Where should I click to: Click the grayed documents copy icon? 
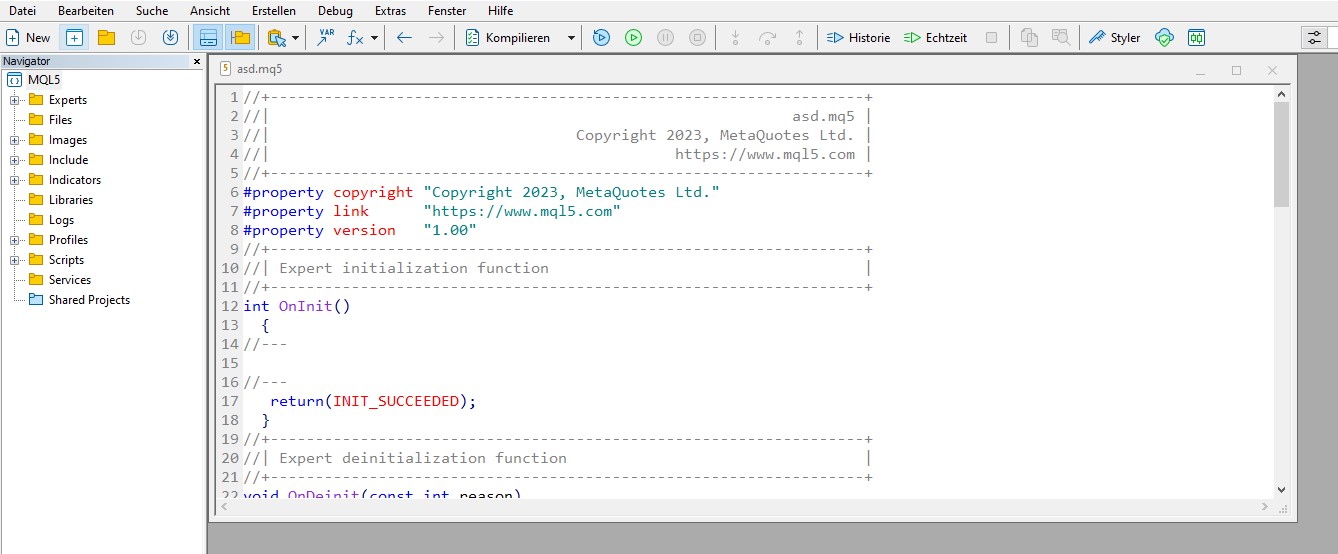pyautogui.click(x=1029, y=37)
